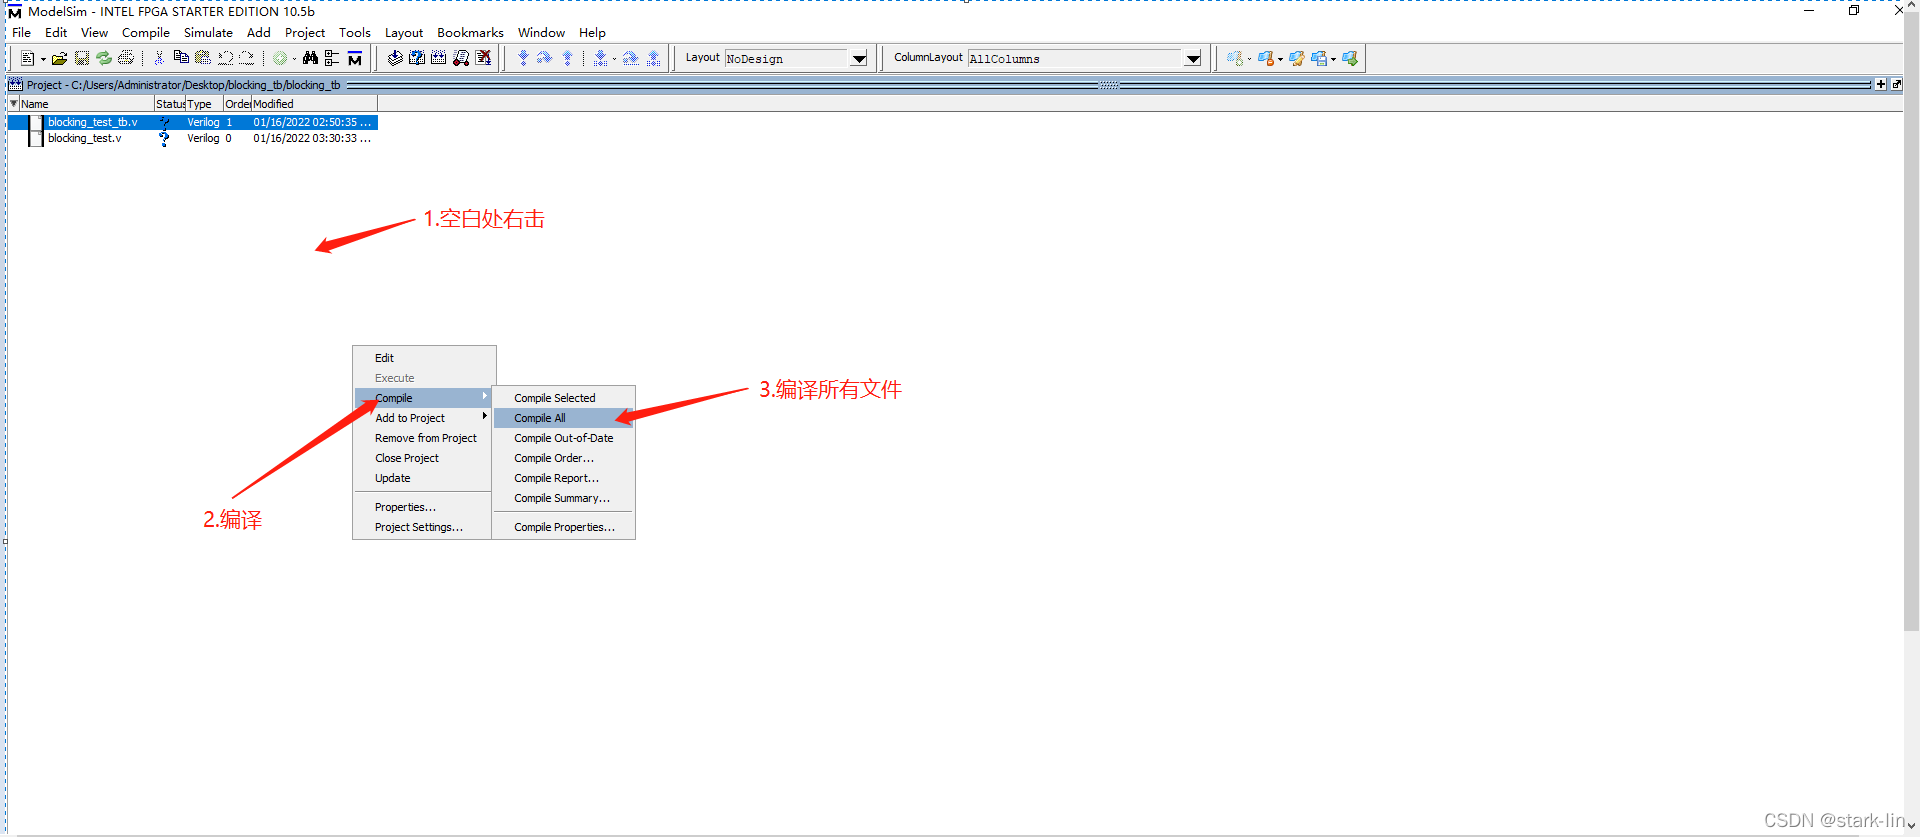Click the Find binoculars icon
Image resolution: width=1920 pixels, height=837 pixels.
(310, 58)
